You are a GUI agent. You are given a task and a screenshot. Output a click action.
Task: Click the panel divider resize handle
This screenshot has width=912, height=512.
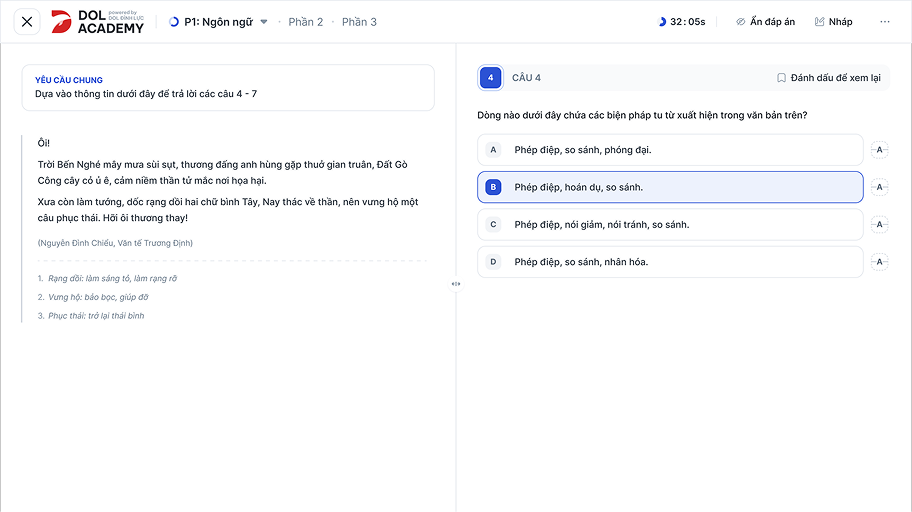[456, 284]
